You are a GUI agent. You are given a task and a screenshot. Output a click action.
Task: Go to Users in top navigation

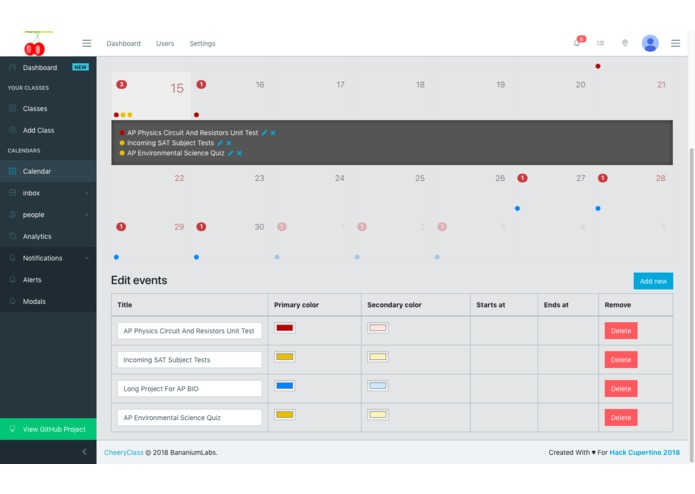165,43
